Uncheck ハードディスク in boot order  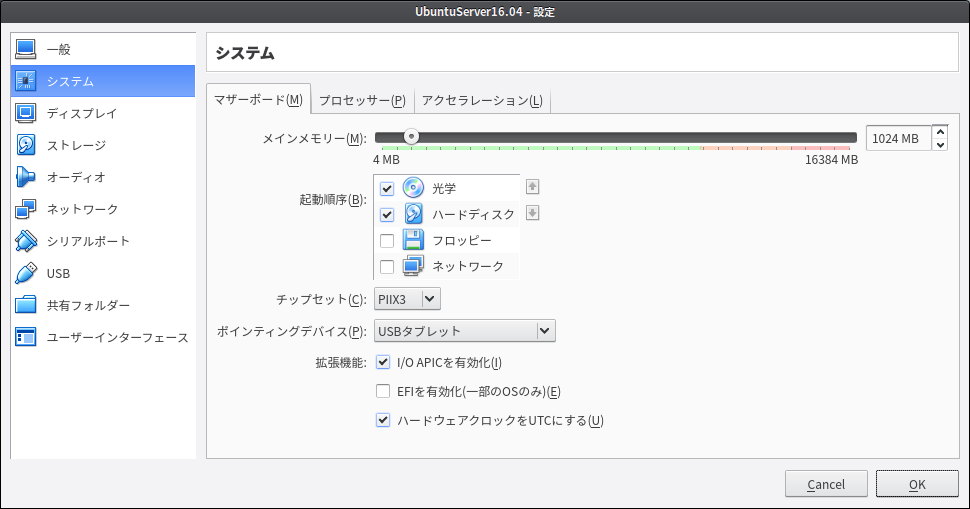(387, 215)
